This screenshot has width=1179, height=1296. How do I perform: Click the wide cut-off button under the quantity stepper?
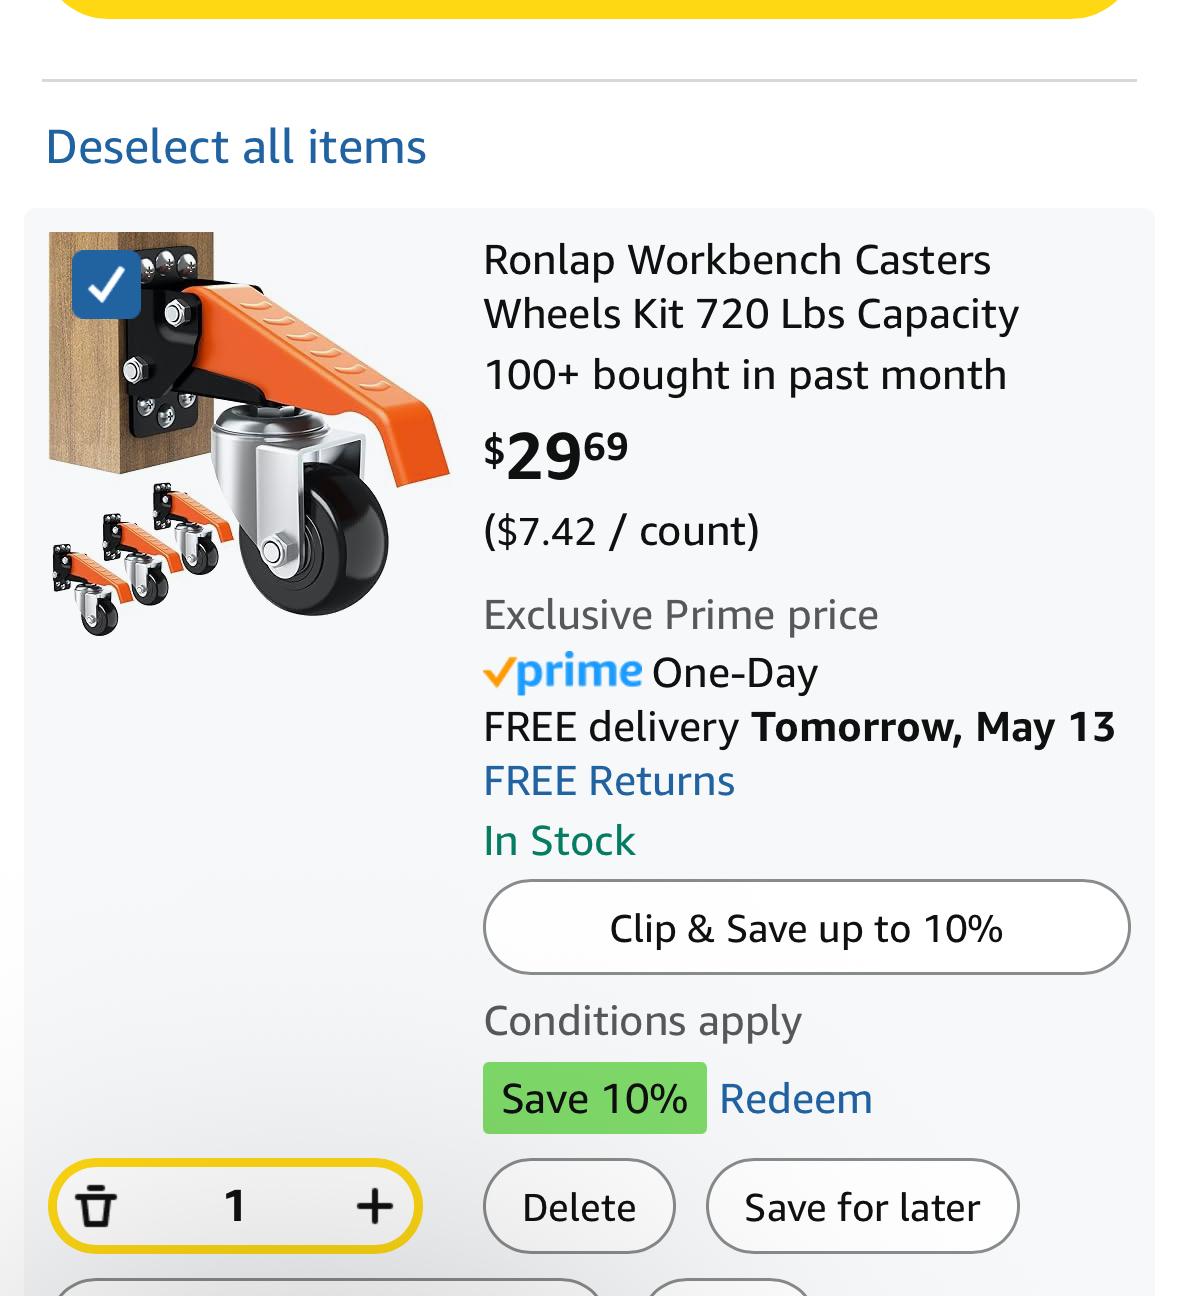(x=326, y=1288)
